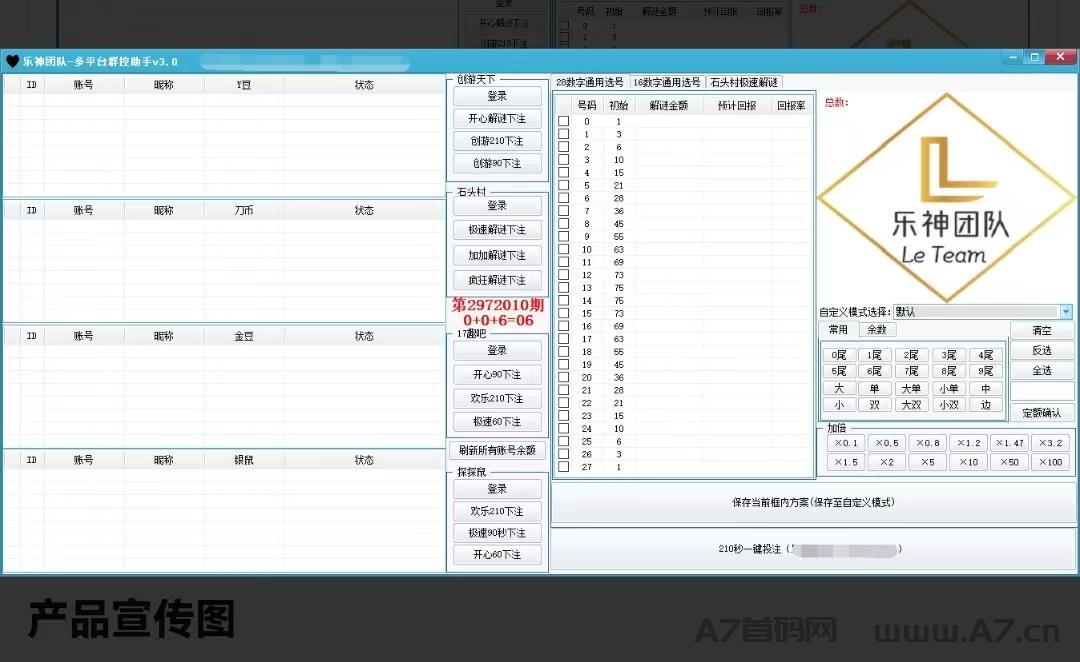Apply the ×1.47 multiplier
Viewport: 1080px width, 662px height.
click(1010, 443)
